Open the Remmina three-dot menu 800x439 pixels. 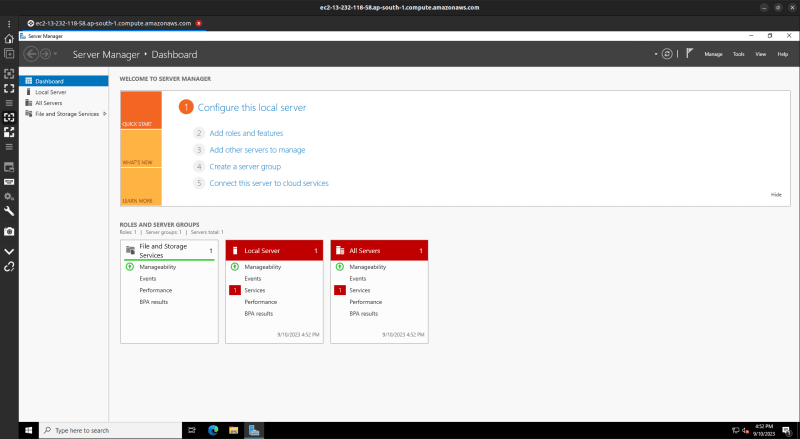point(9,23)
